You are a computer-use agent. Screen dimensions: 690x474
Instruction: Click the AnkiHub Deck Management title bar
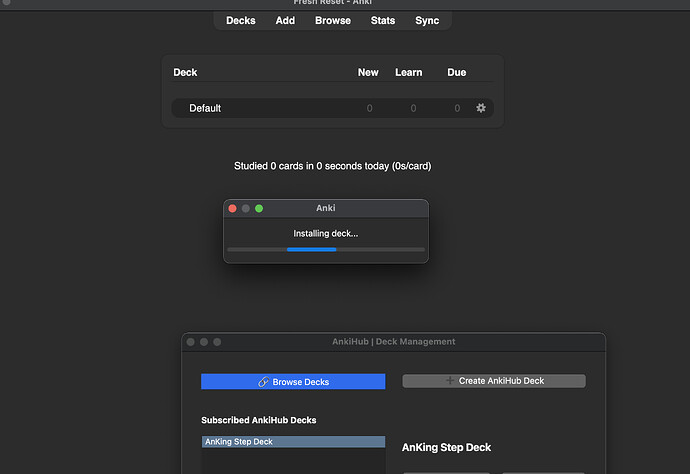pyautogui.click(x=393, y=342)
